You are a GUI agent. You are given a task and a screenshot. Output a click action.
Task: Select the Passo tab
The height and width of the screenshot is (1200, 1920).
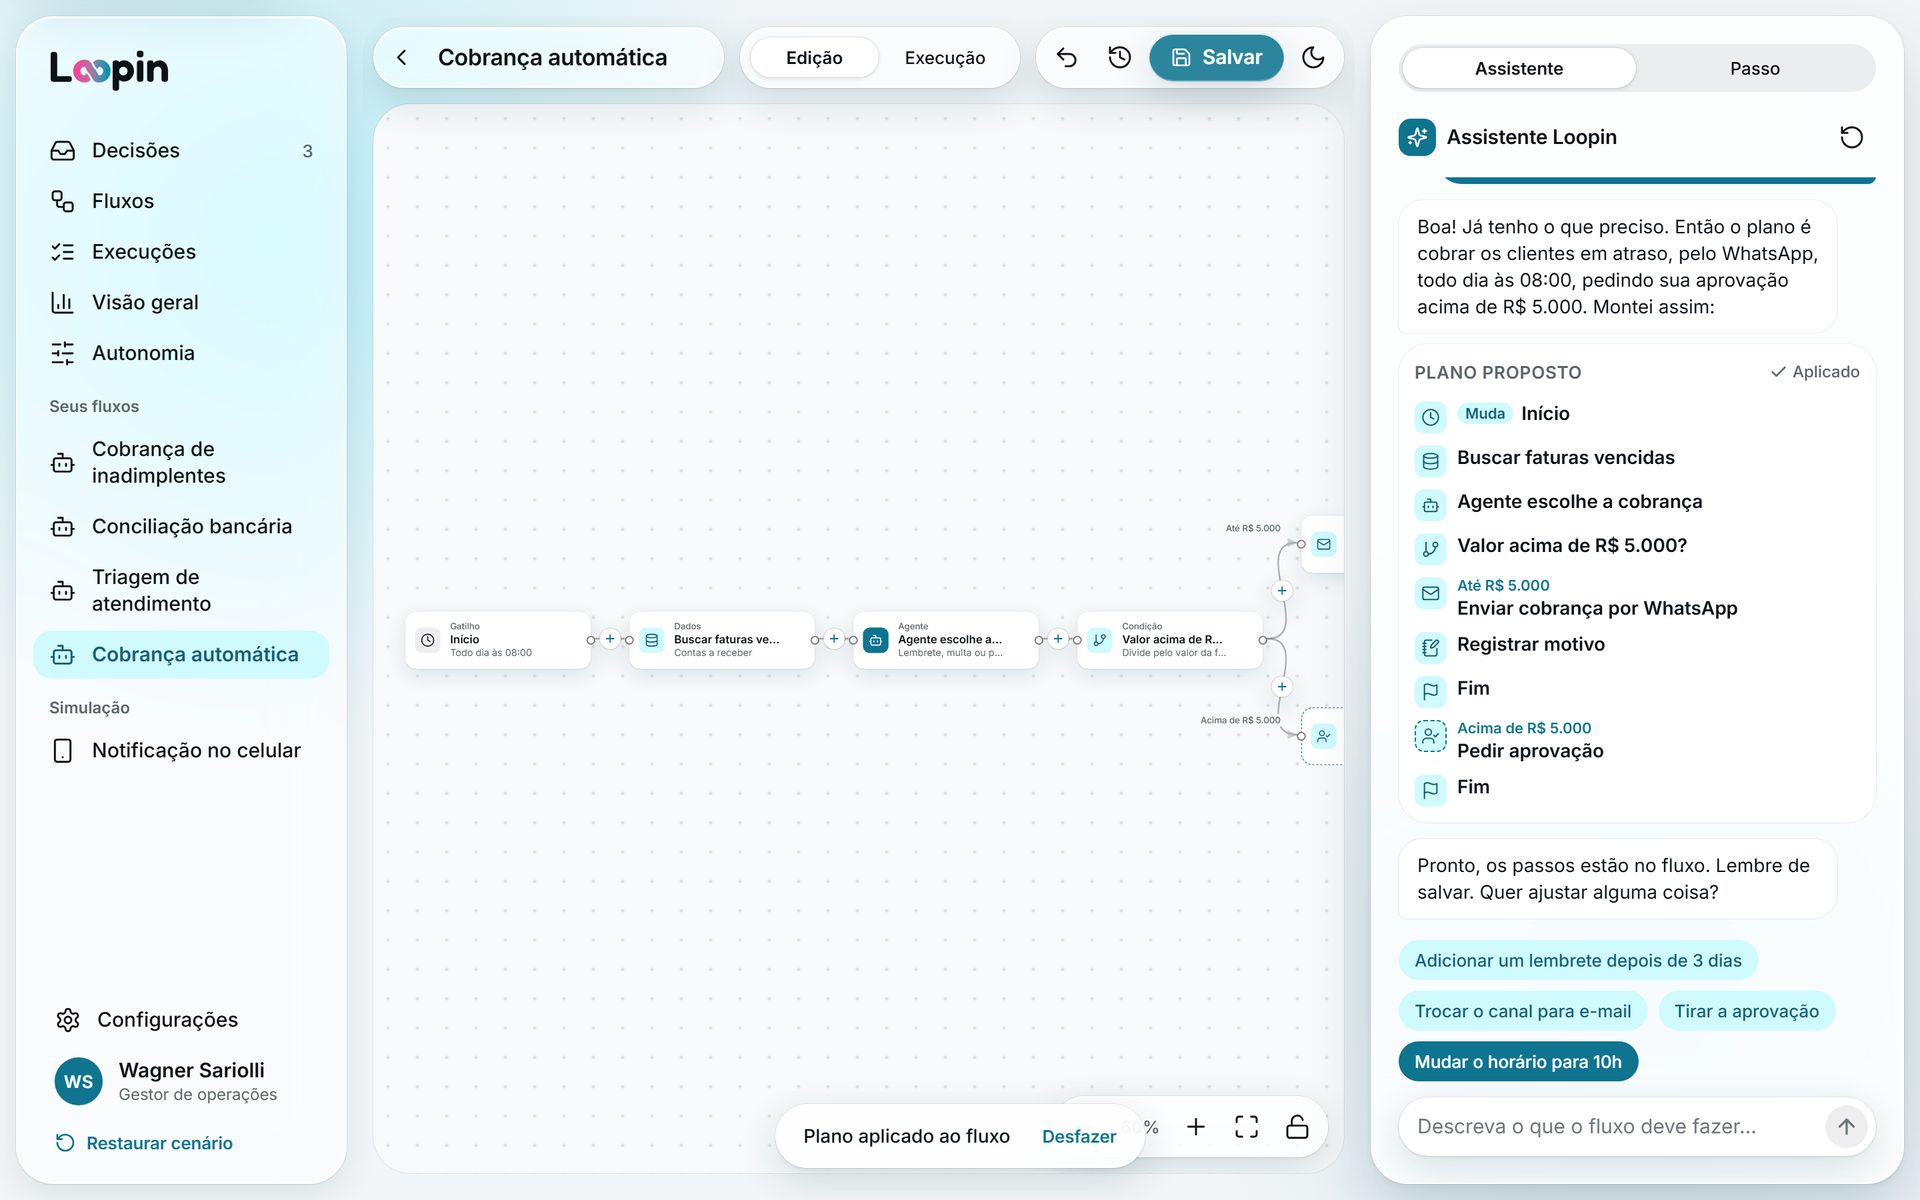[x=1754, y=68]
